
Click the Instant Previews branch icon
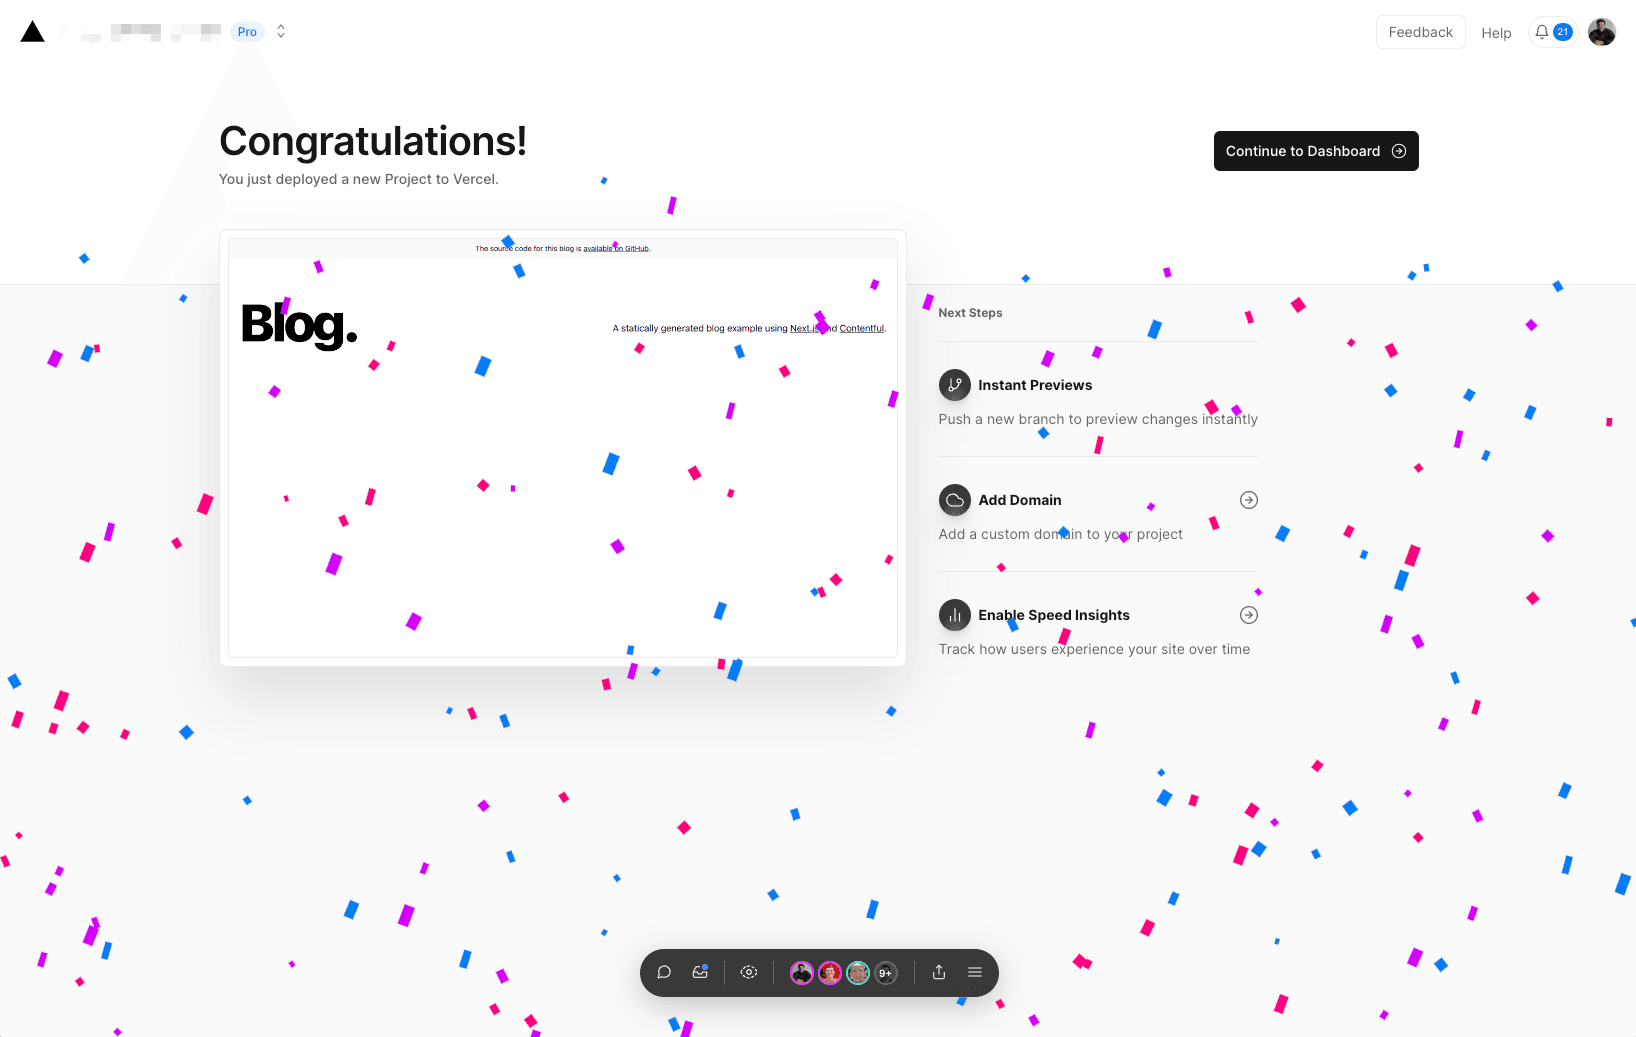pos(955,385)
